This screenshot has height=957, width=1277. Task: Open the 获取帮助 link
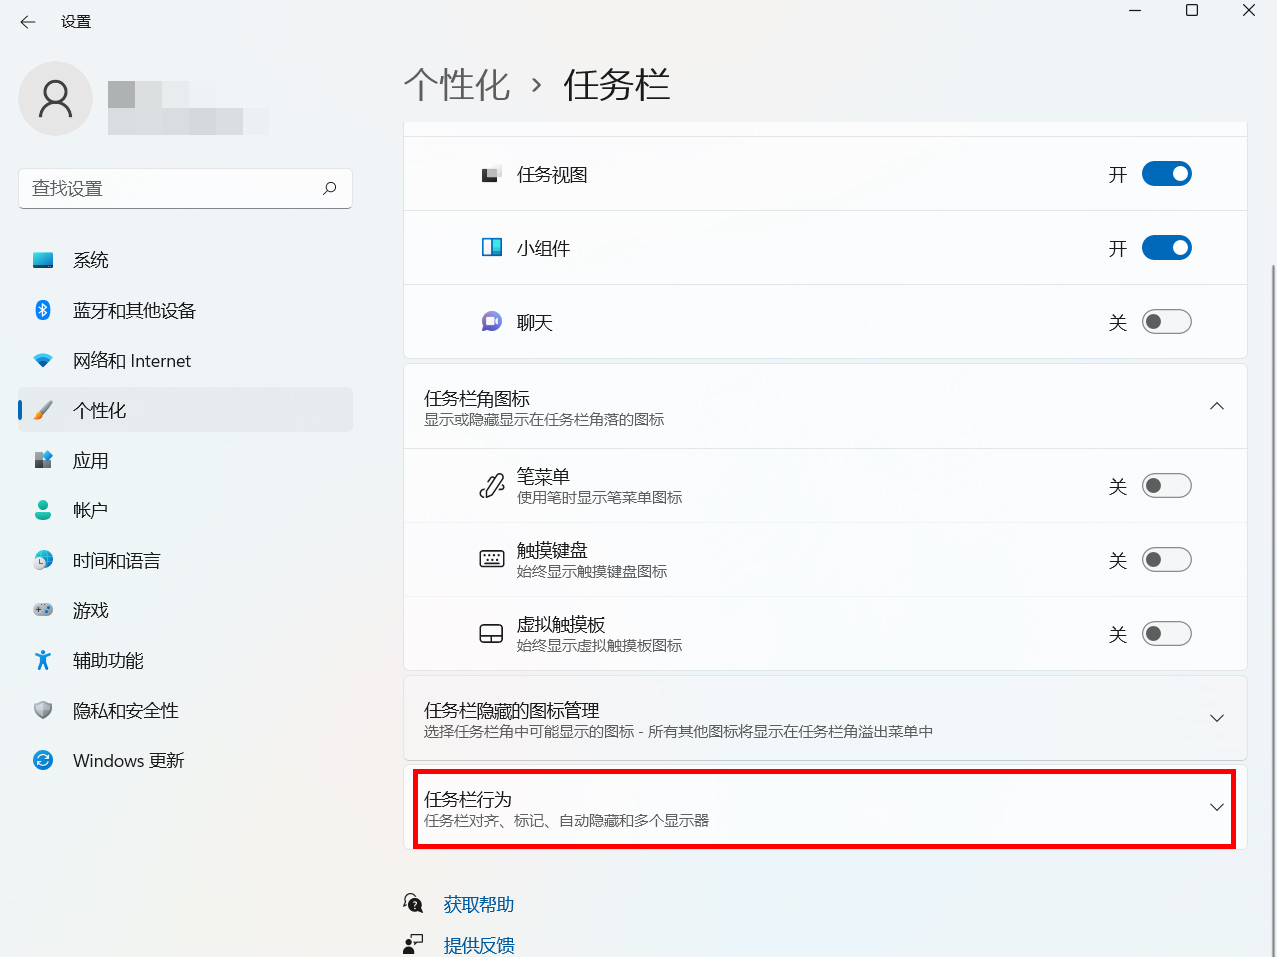[x=477, y=903]
